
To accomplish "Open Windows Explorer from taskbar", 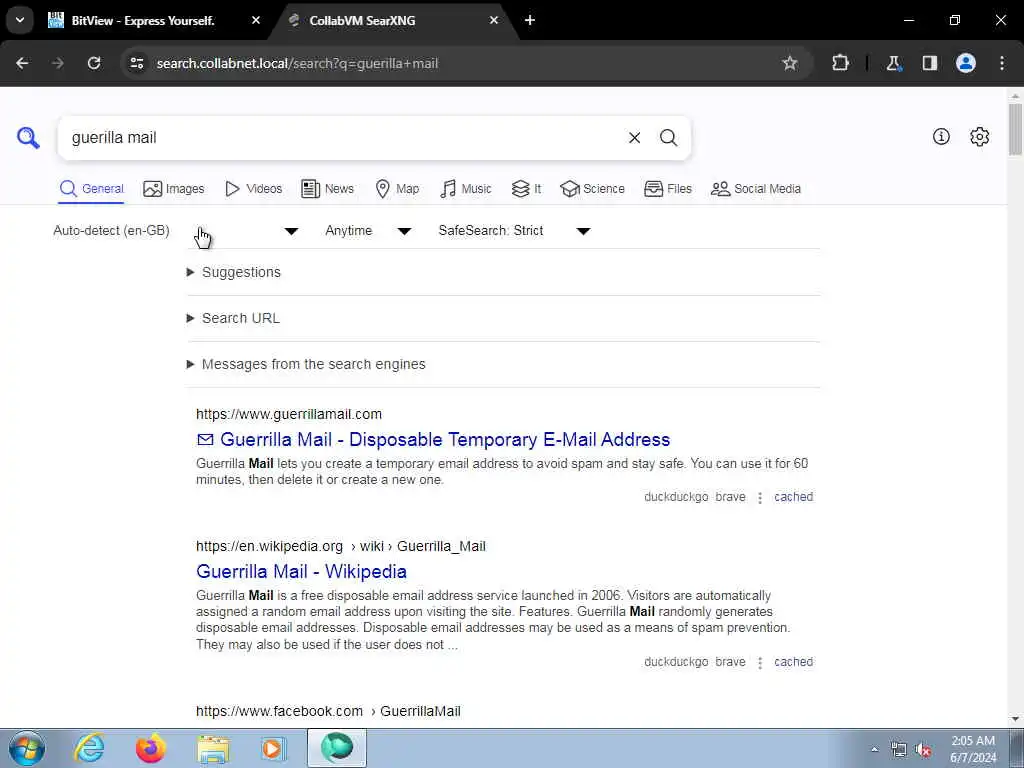I will click(x=214, y=750).
